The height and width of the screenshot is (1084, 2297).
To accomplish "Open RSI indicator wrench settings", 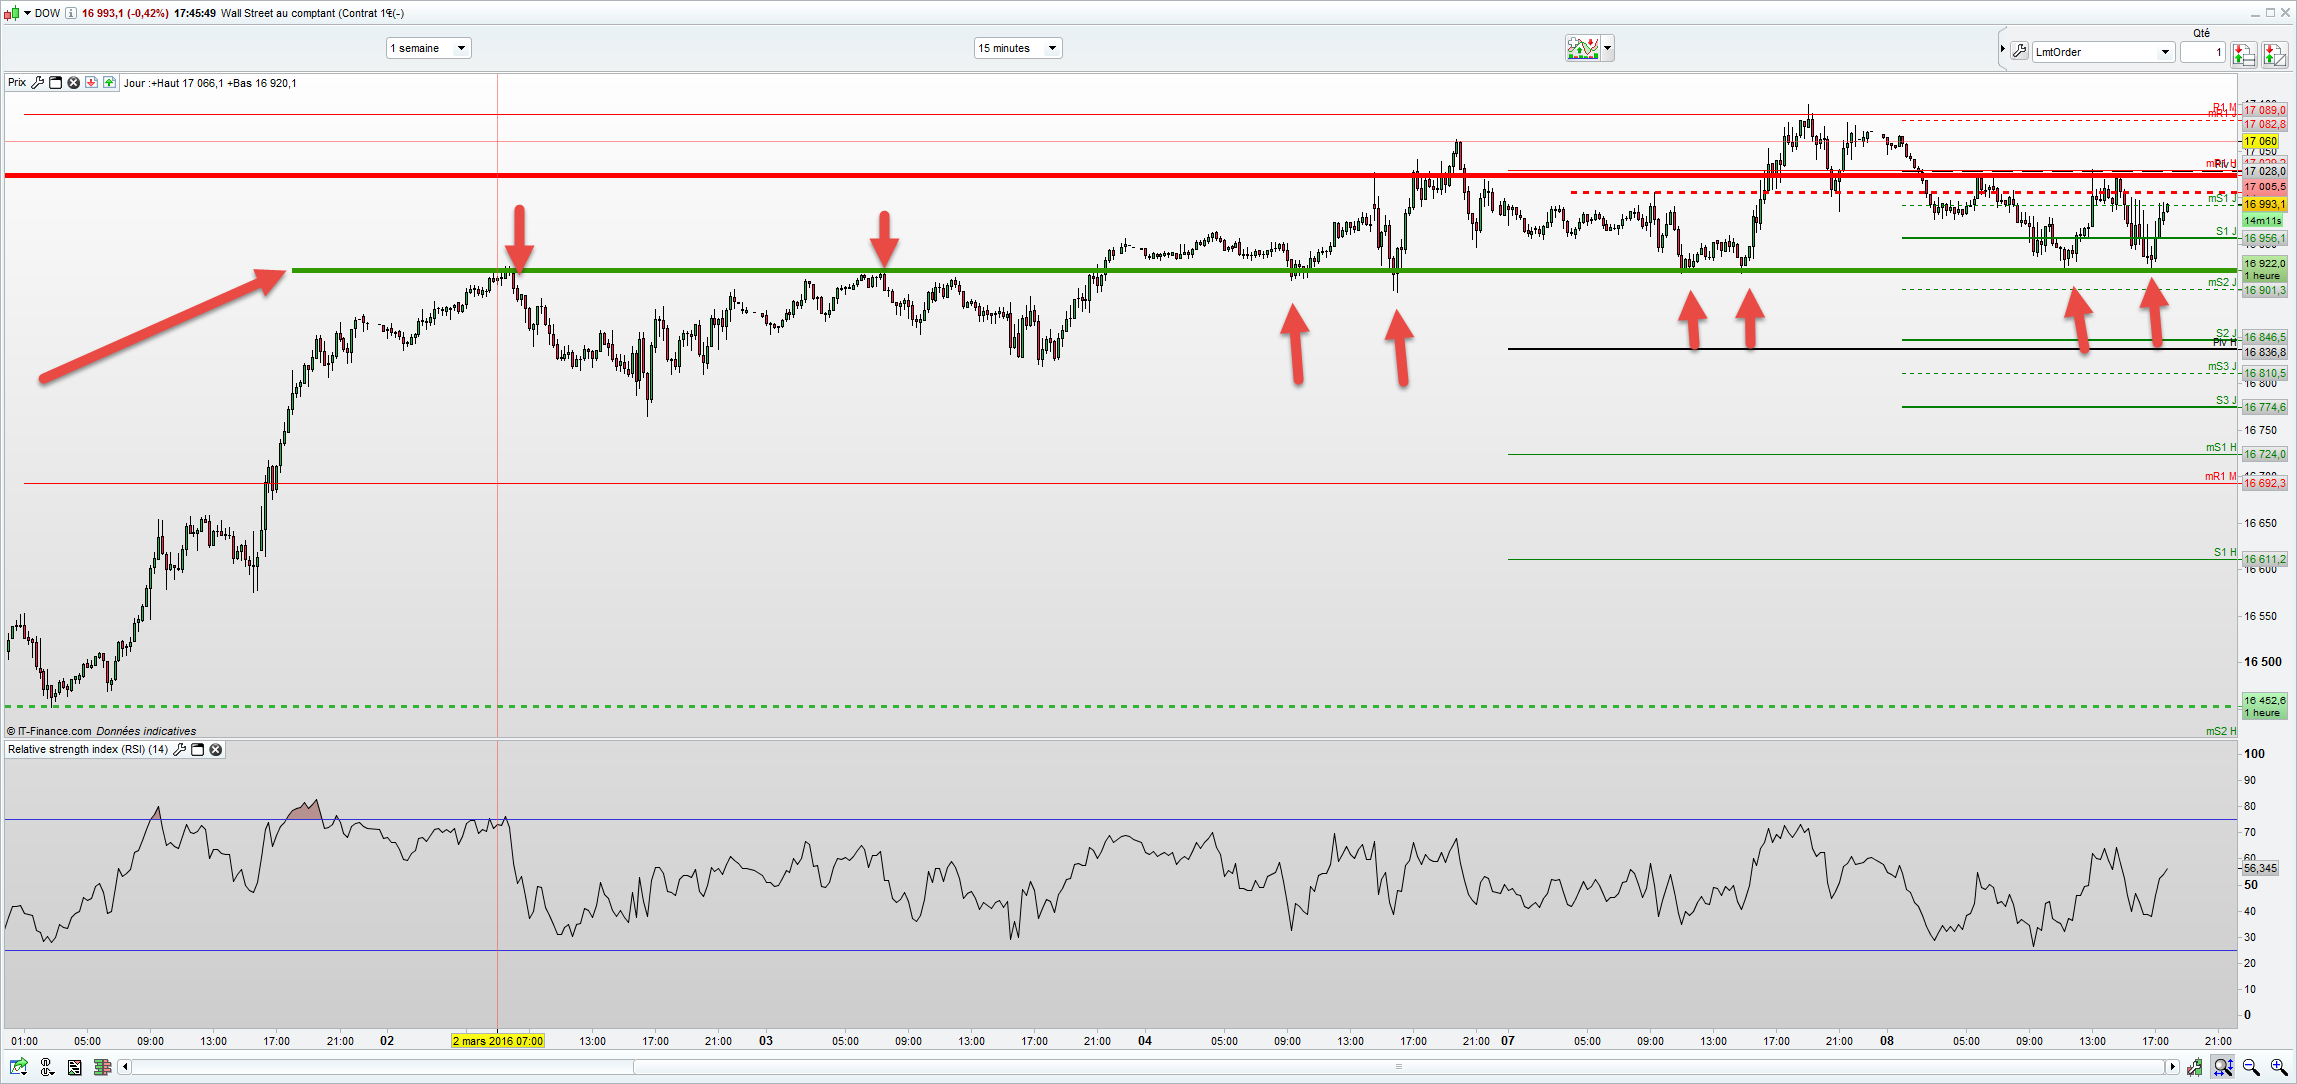I will click(x=180, y=749).
